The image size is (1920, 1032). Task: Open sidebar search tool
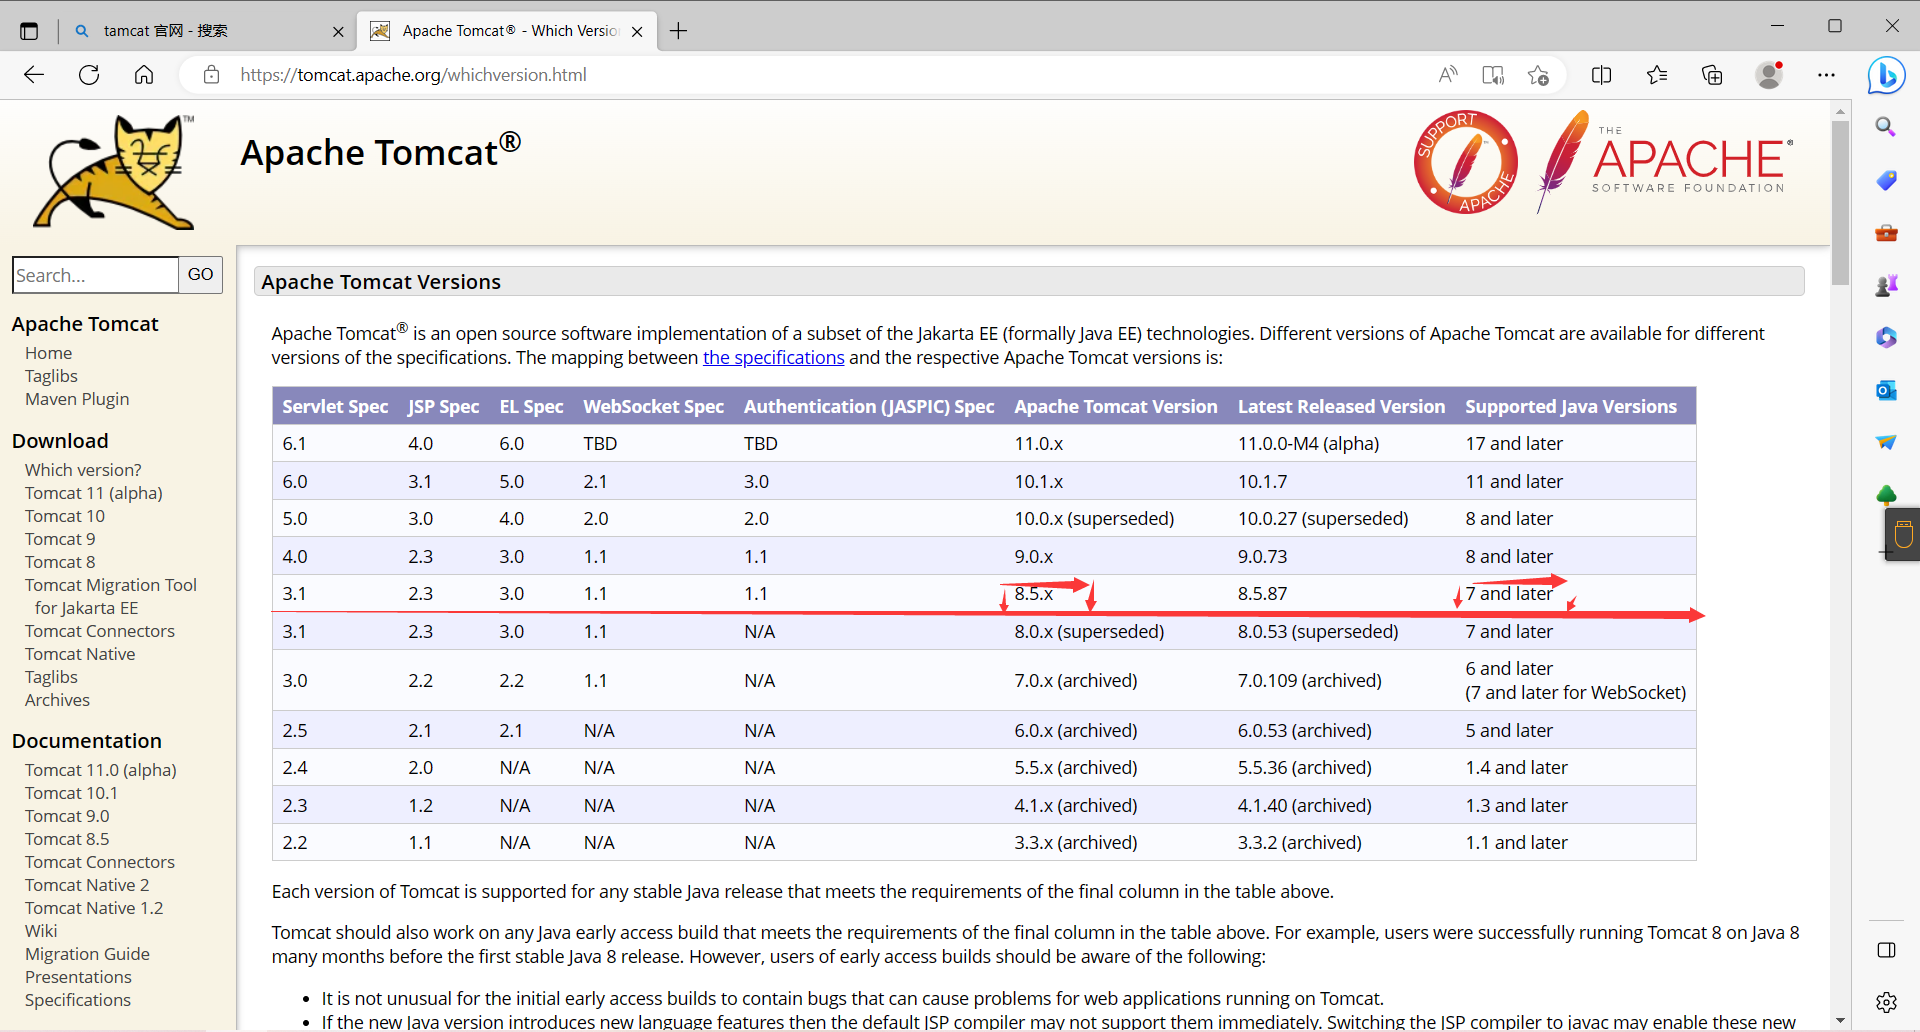click(x=1886, y=127)
